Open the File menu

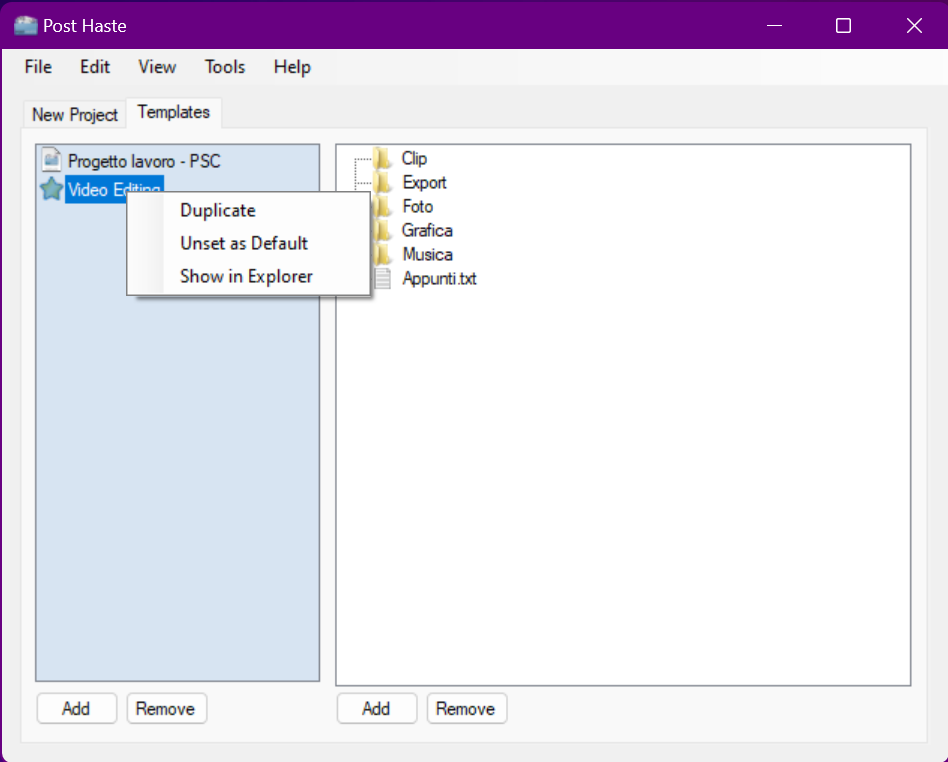point(38,67)
